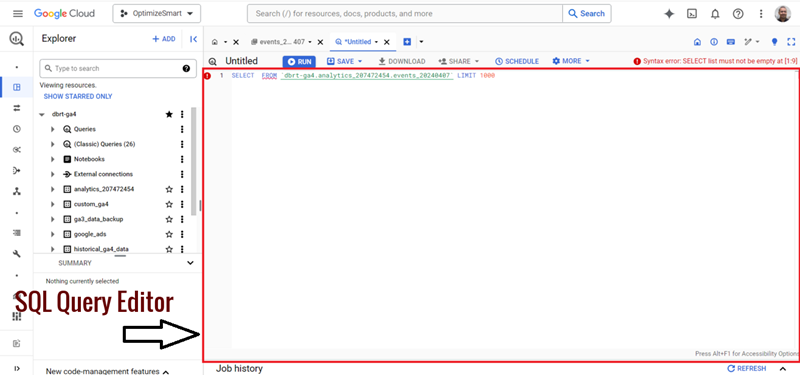This screenshot has height=375, width=800.
Task: Open dropdown beside new query plus
Action: (421, 42)
